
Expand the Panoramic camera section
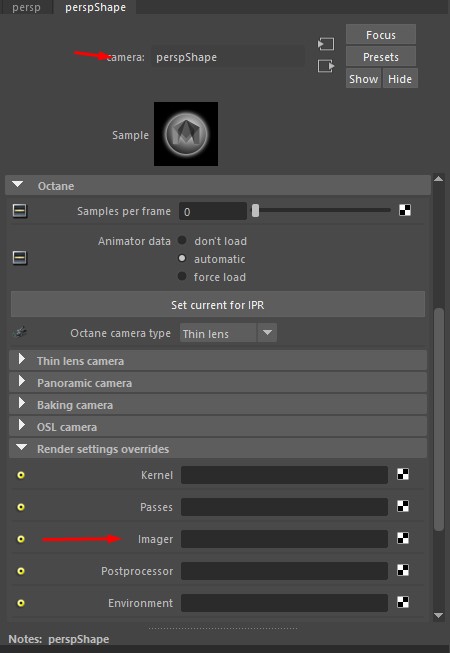tap(218, 383)
